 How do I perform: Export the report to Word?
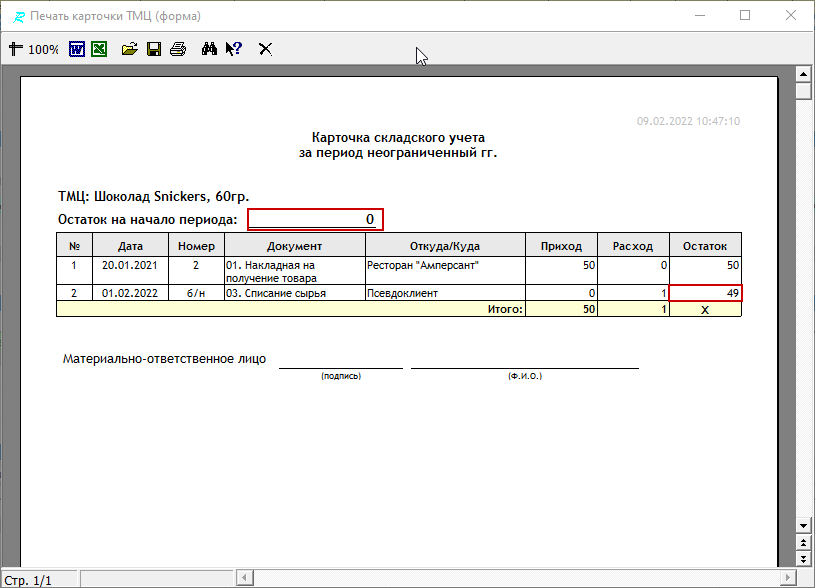(x=77, y=48)
